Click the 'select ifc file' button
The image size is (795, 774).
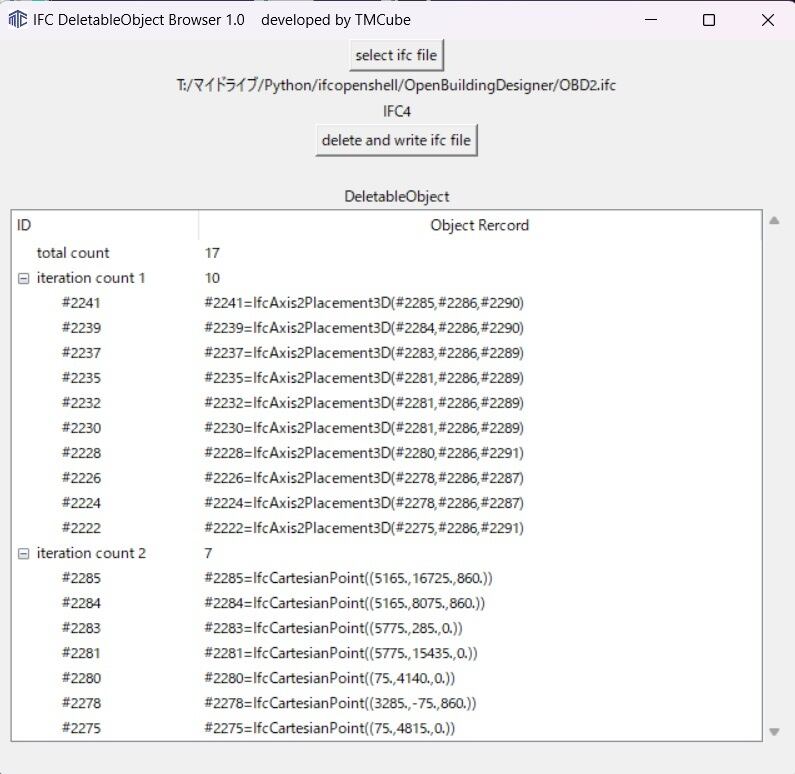click(396, 55)
